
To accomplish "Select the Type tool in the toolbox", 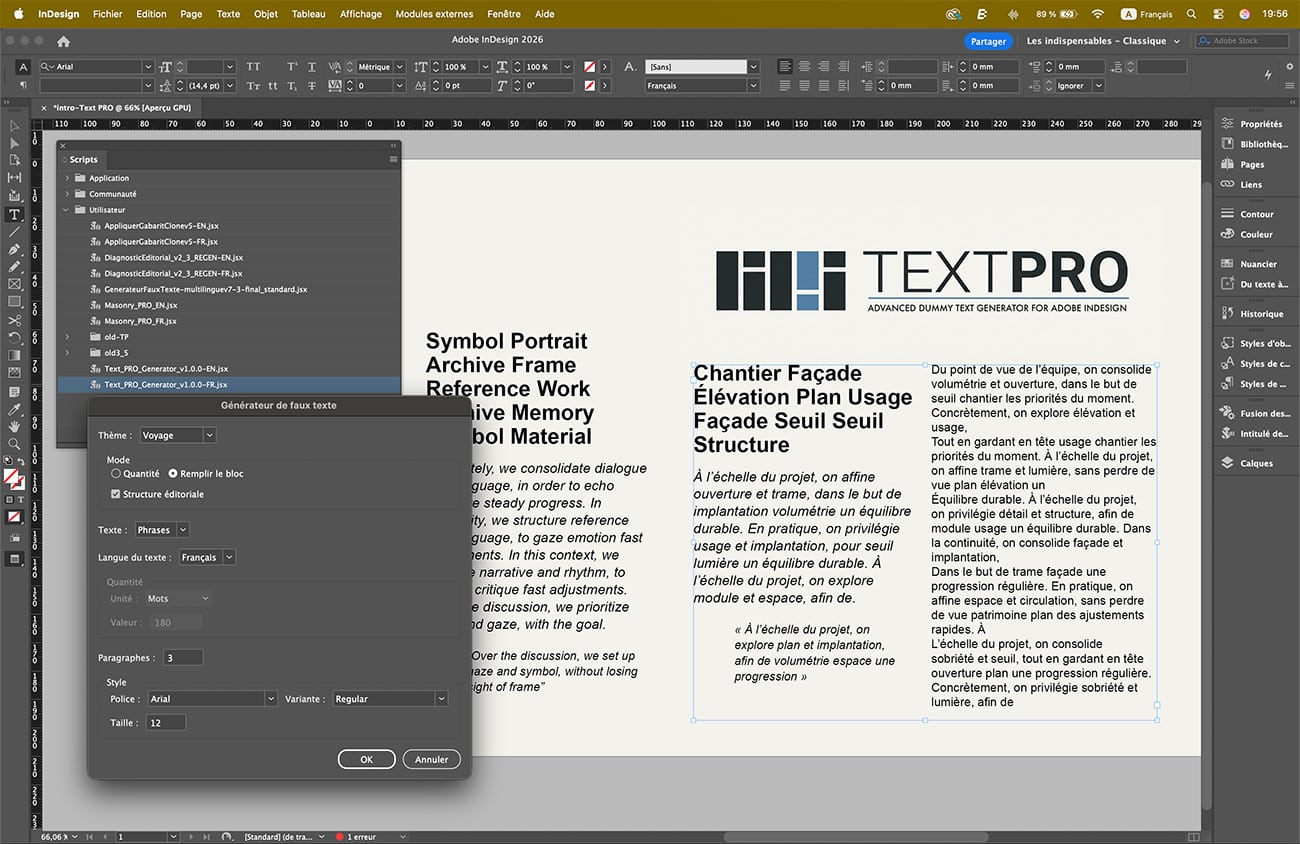I will (14, 214).
